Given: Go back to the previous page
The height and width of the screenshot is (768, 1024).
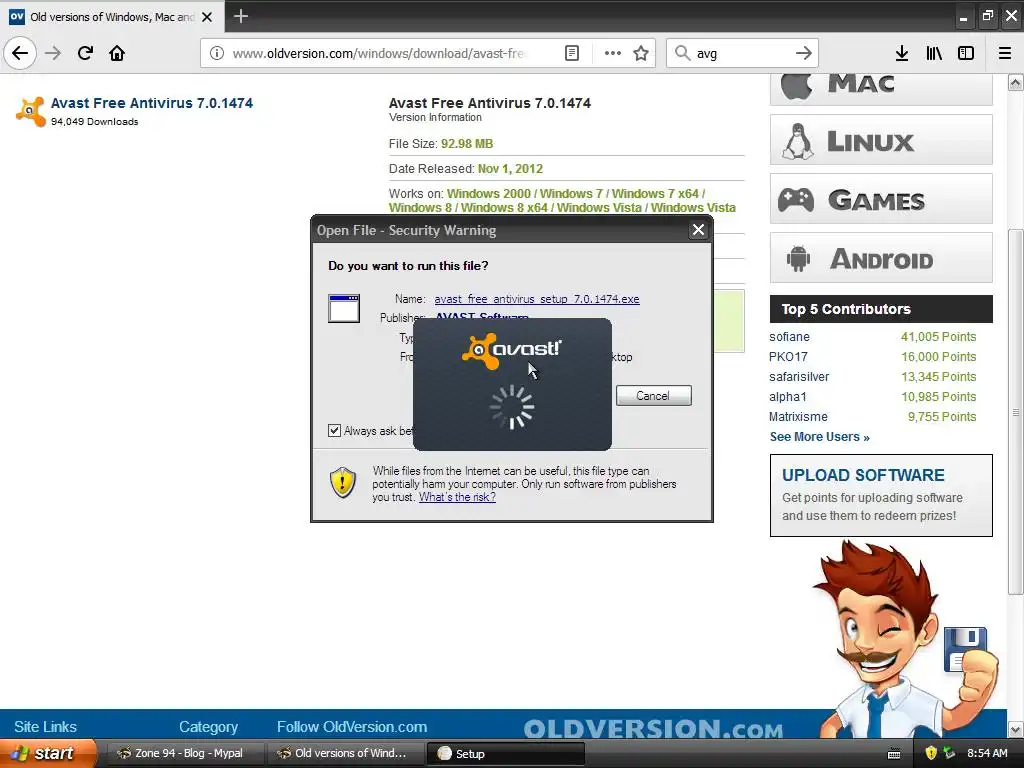Looking at the screenshot, I should point(20,53).
